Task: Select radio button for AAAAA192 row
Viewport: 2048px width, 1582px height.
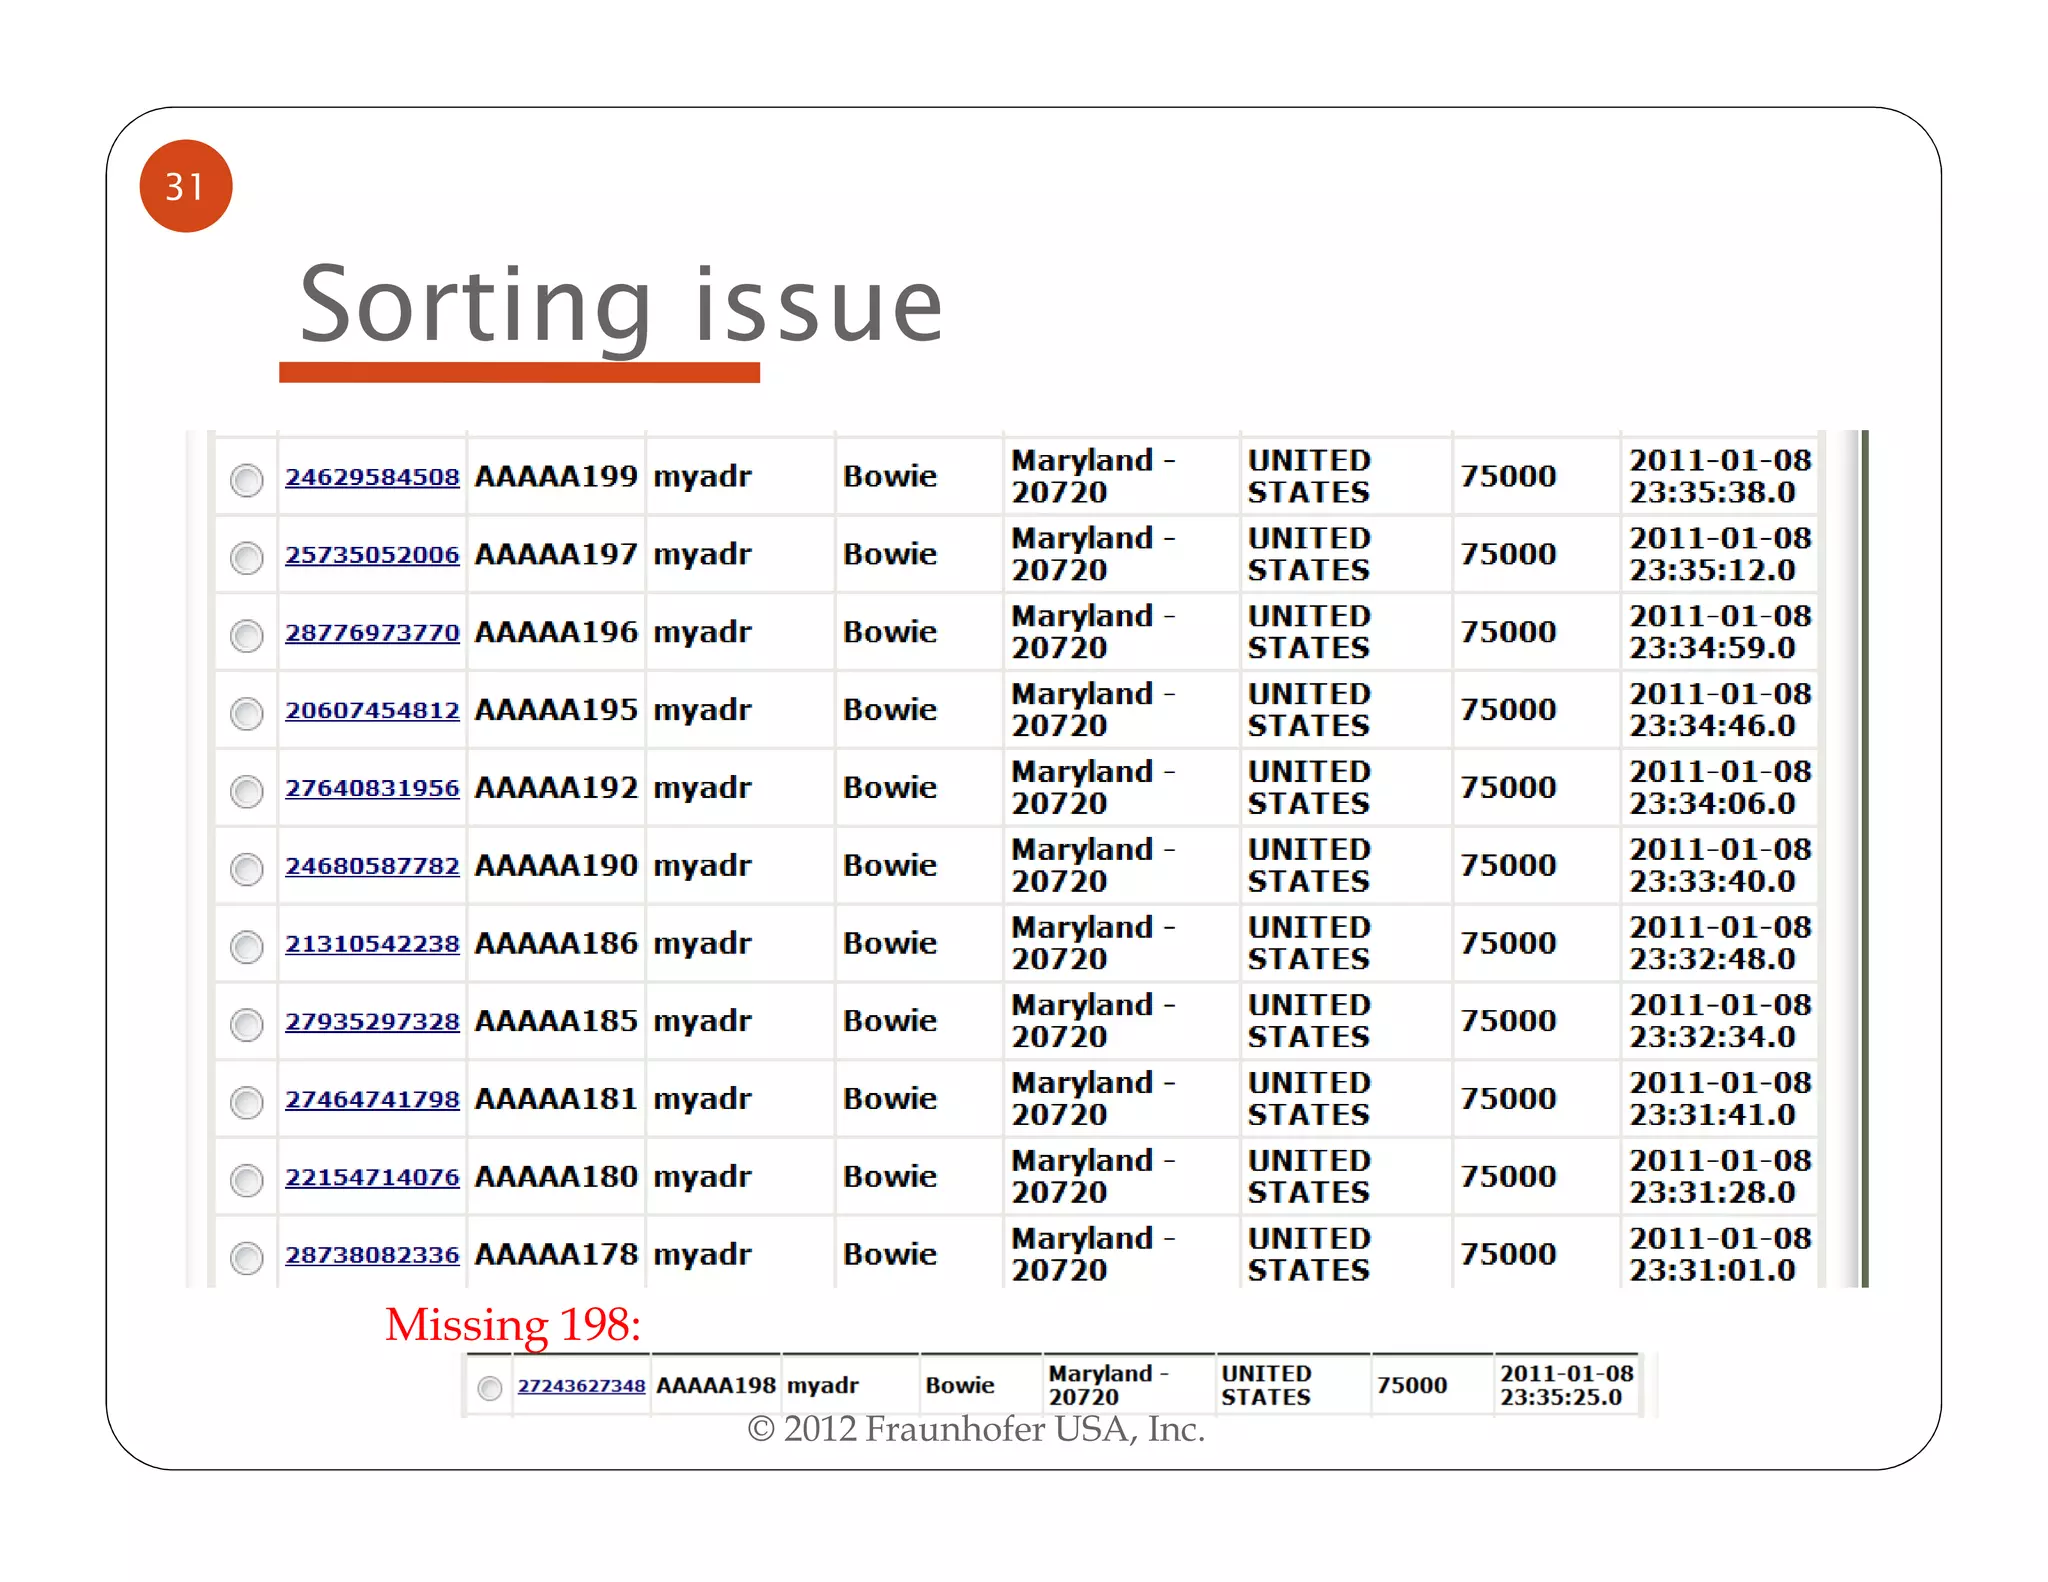Action: tap(246, 792)
